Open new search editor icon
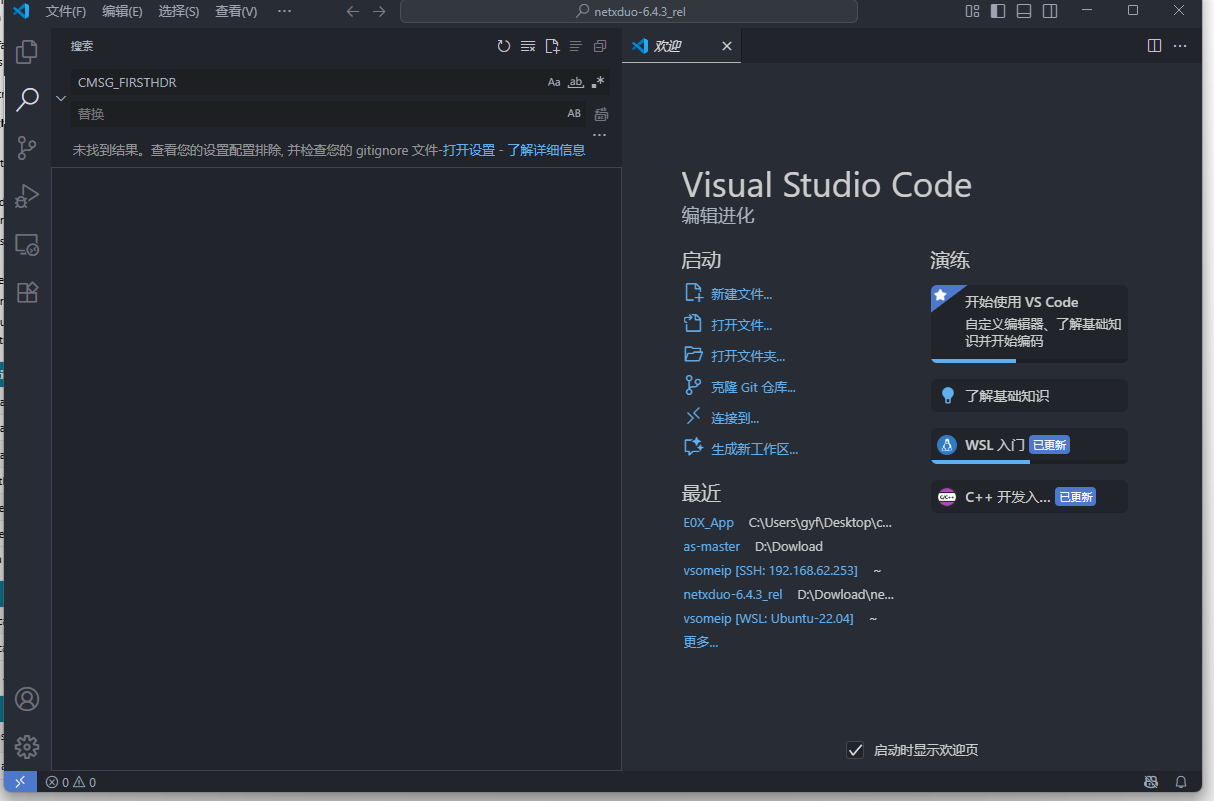The height and width of the screenshot is (801, 1214). 552,46
